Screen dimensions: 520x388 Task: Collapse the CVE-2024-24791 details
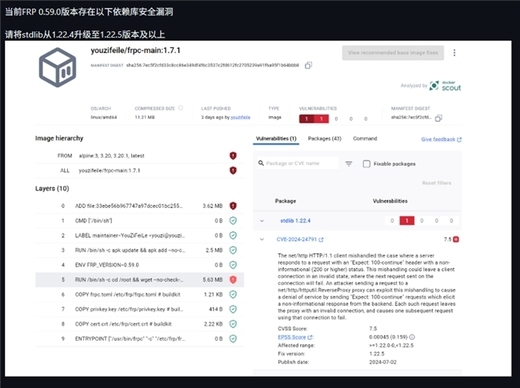[262, 239]
